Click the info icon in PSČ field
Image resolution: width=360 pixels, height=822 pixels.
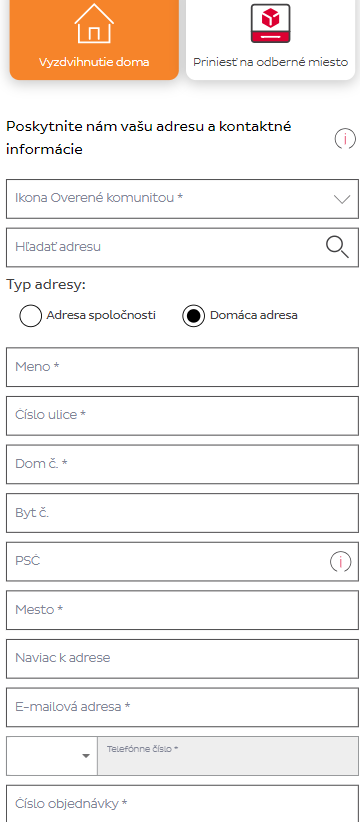pyautogui.click(x=341, y=562)
